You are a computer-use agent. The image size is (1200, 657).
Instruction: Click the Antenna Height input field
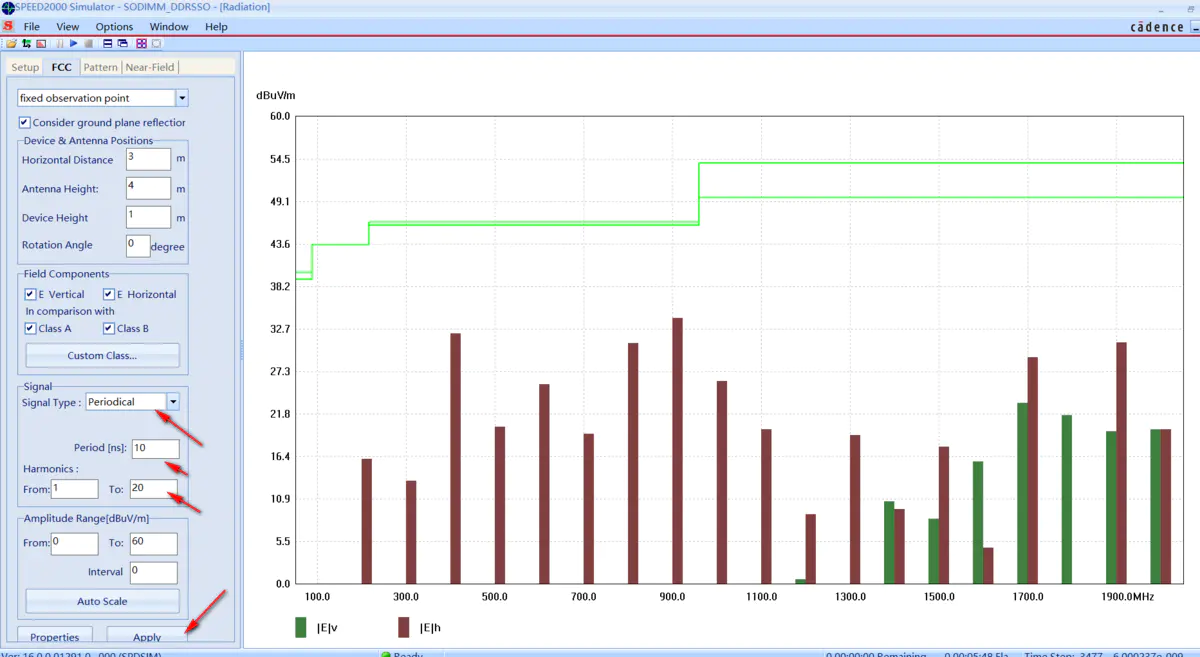pos(148,188)
